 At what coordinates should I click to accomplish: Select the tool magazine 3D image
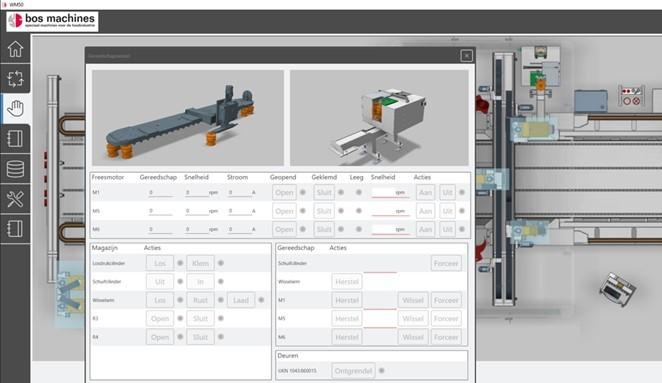(x=379, y=117)
